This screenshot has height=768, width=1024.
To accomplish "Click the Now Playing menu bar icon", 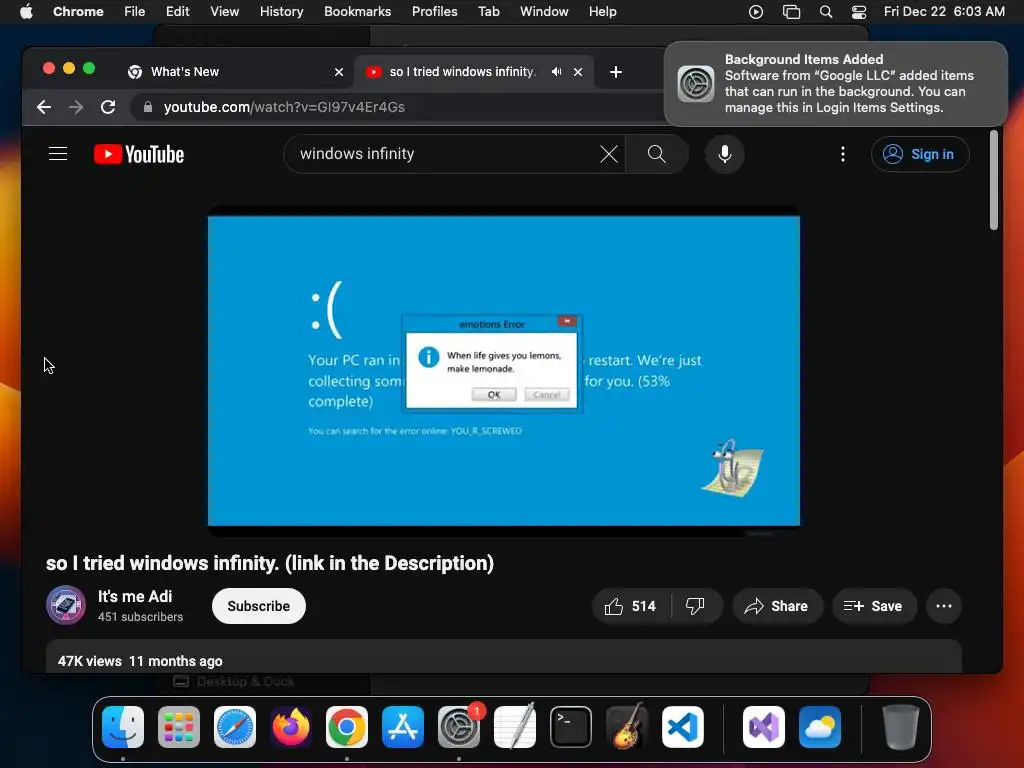I will pos(756,12).
